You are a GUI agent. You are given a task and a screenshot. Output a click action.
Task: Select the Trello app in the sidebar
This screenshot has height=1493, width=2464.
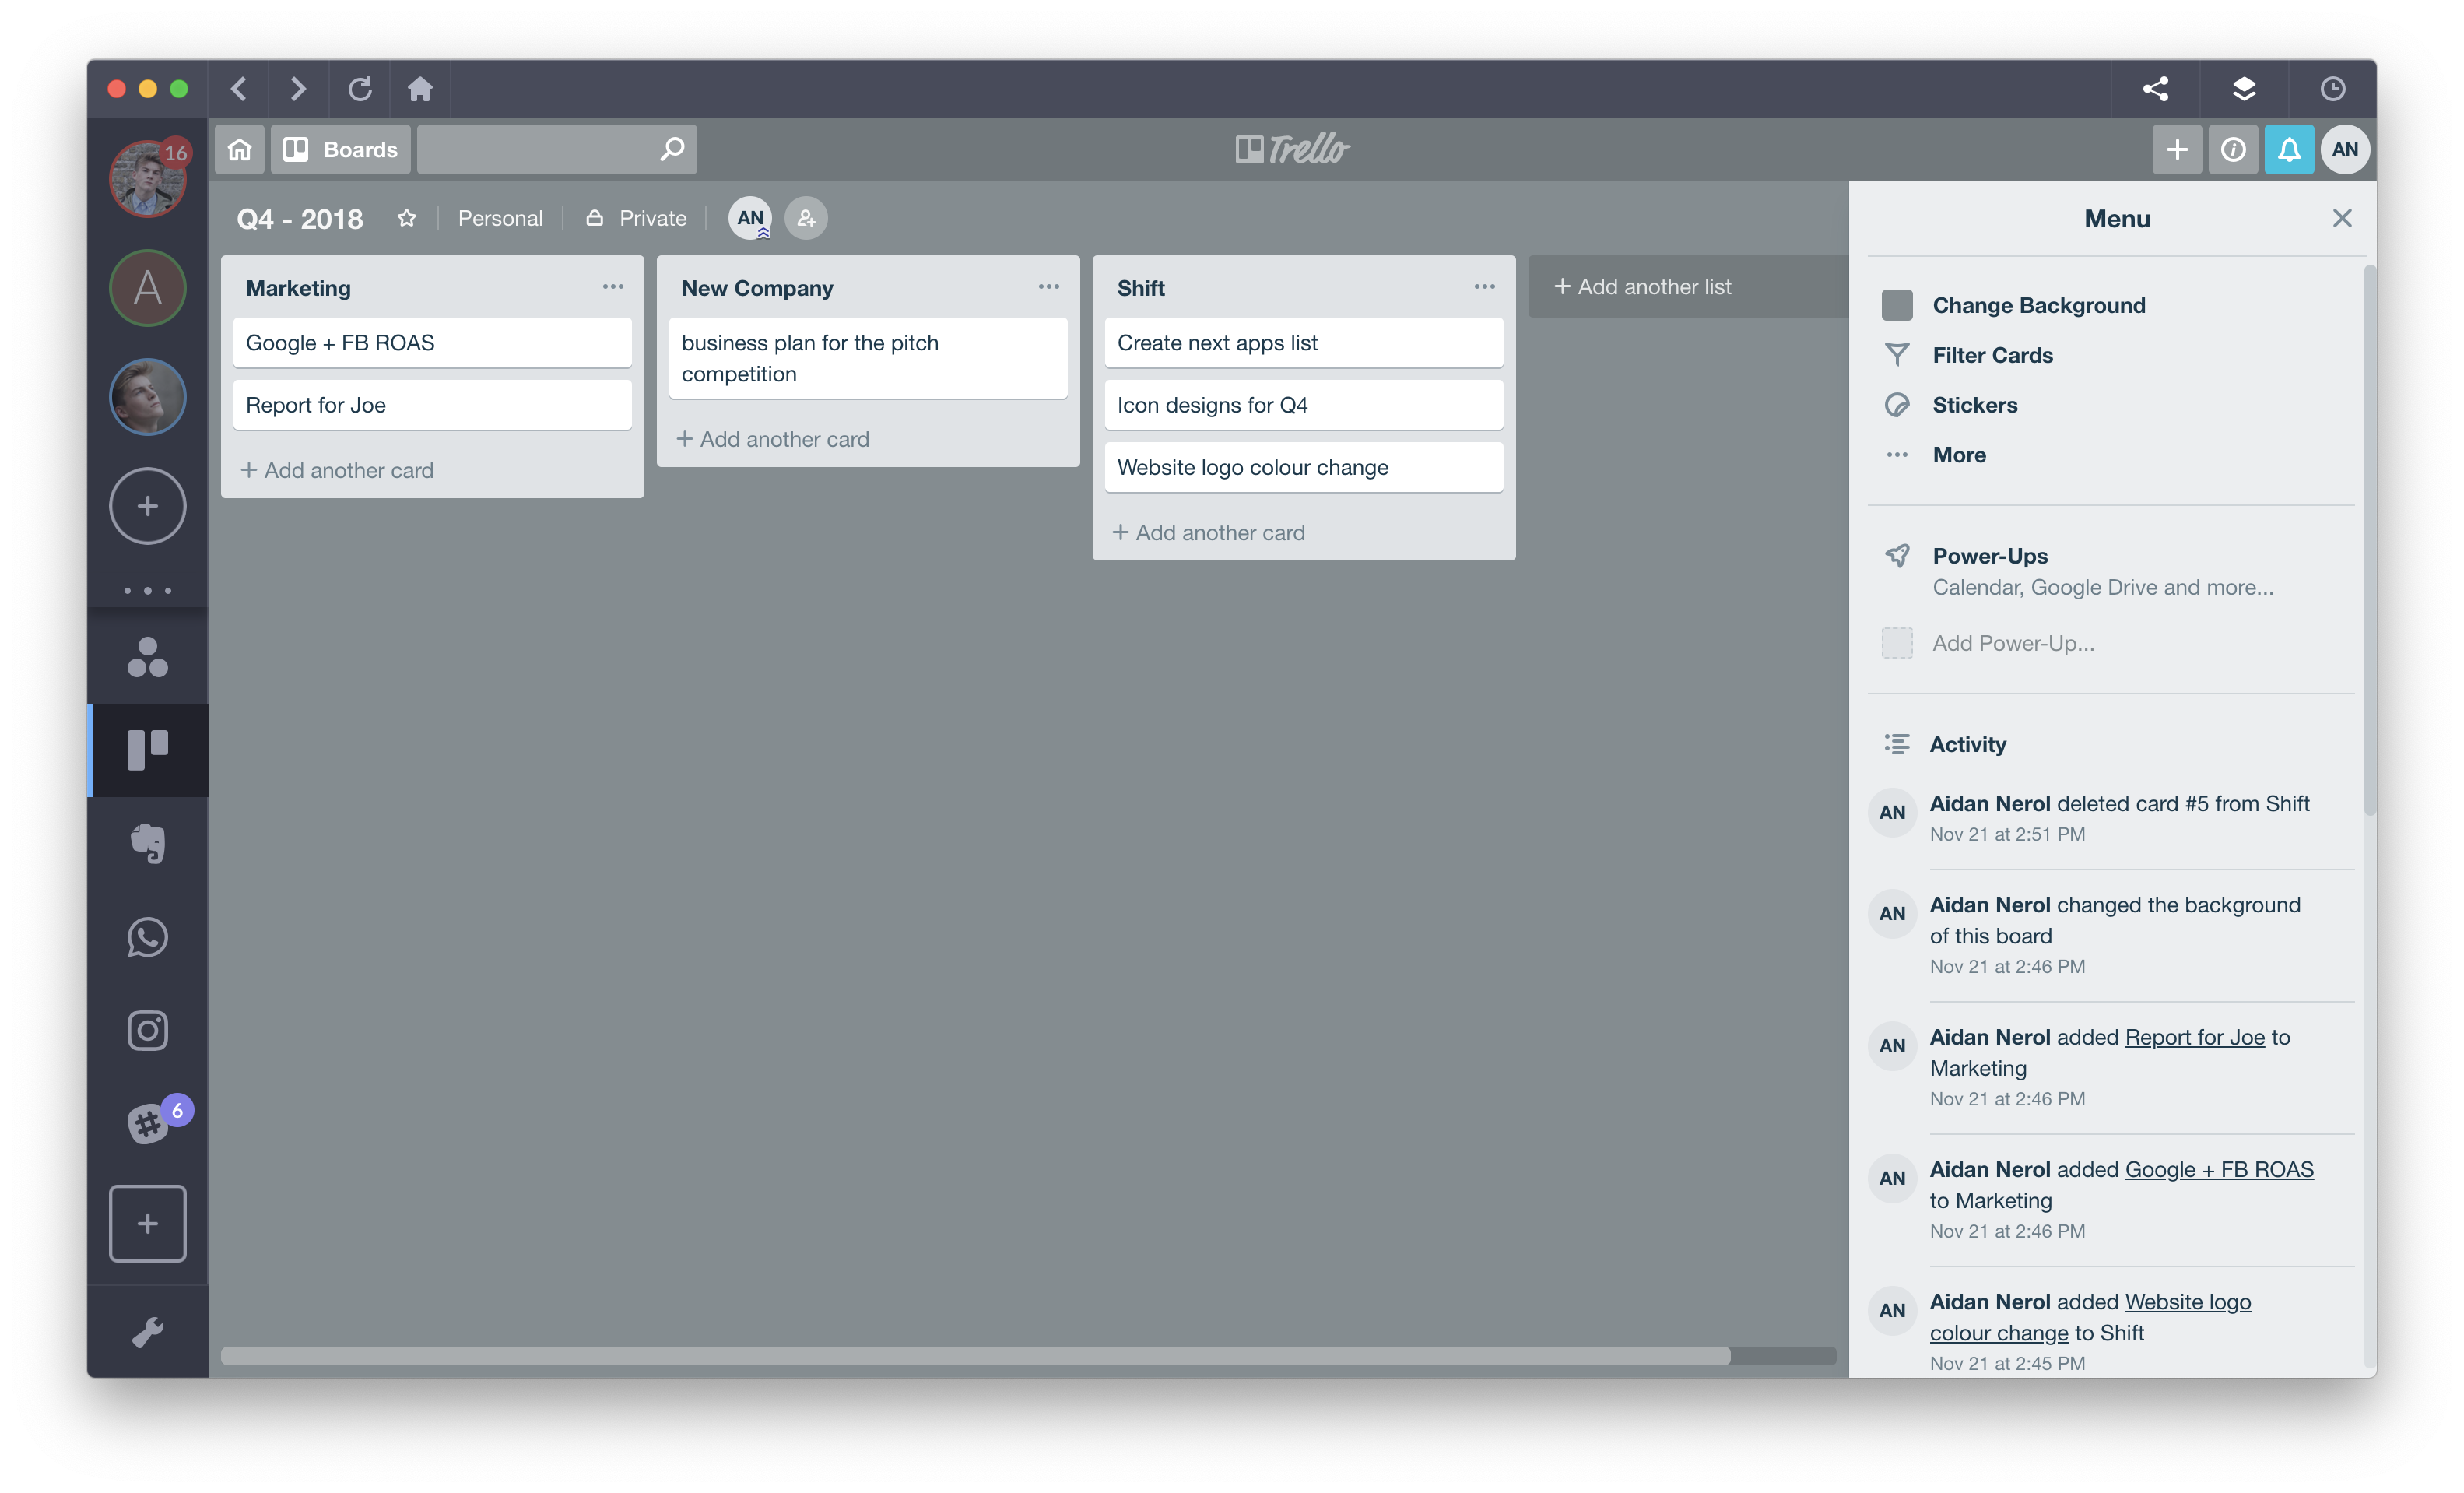click(148, 750)
